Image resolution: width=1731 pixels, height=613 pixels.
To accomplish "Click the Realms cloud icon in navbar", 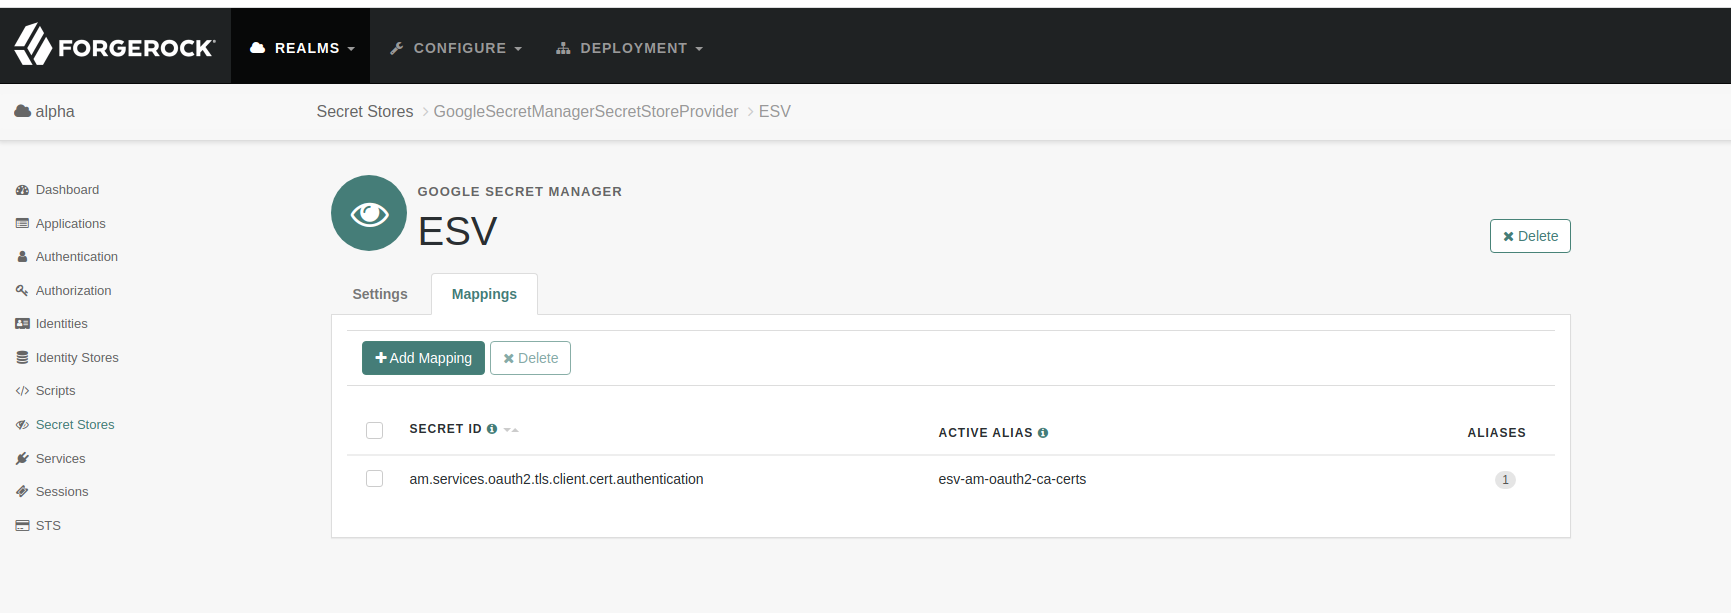I will tap(257, 48).
